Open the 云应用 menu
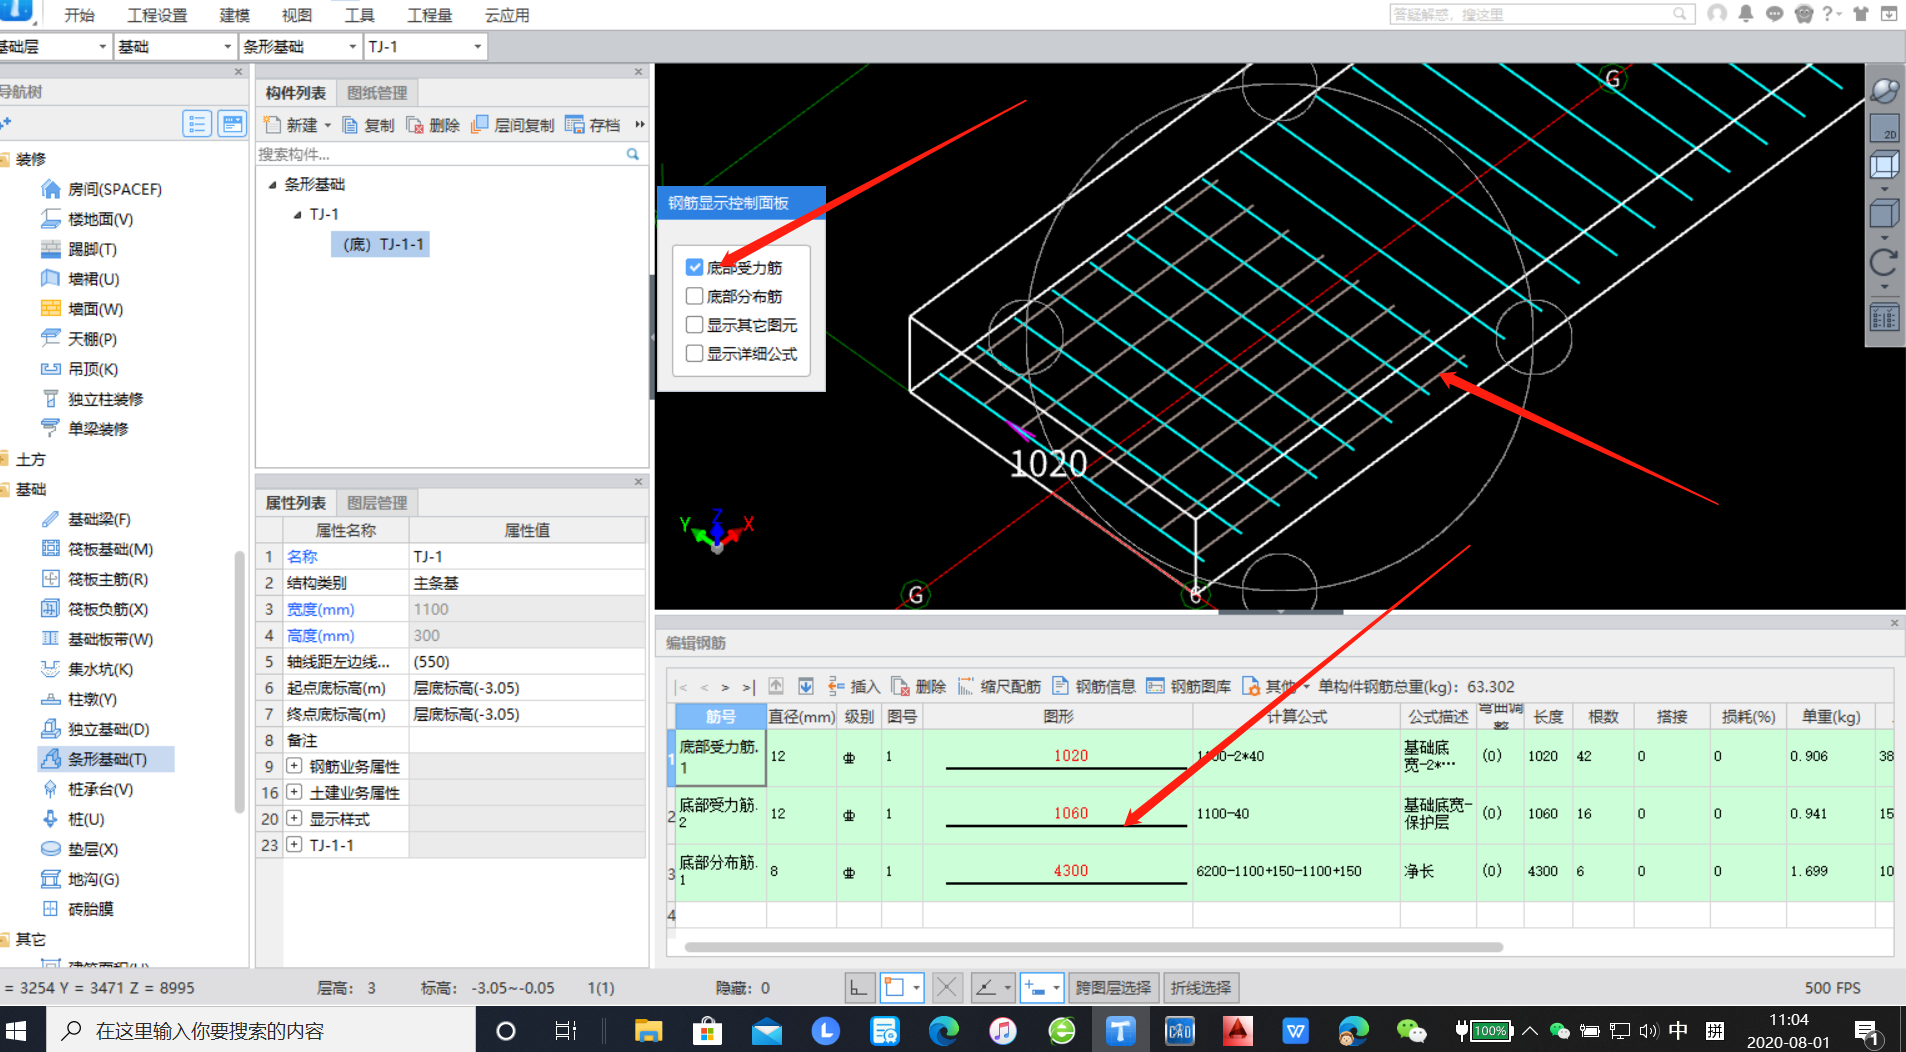Screen dimensions: 1906x1052 [x=507, y=15]
